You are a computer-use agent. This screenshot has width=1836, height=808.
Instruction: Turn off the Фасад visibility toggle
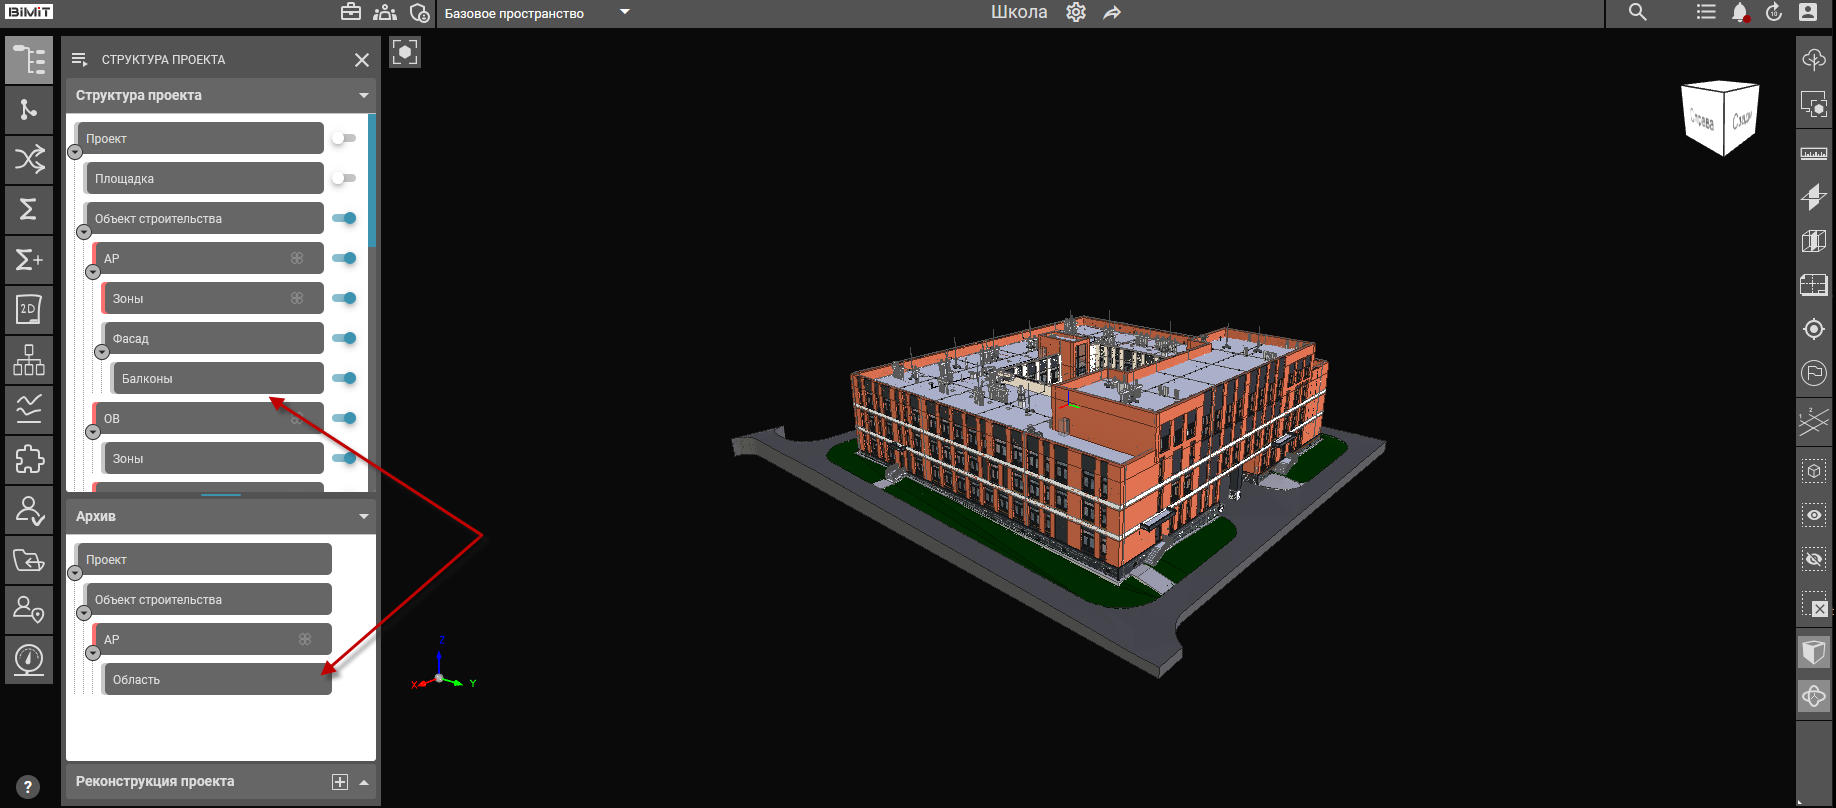pos(344,338)
